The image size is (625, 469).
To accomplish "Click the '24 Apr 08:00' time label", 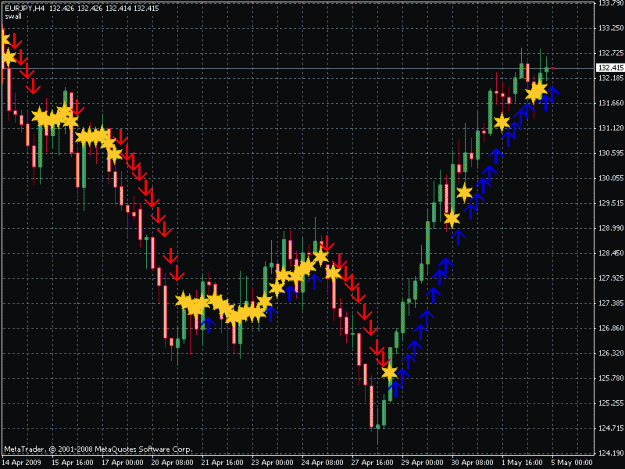I will click(322, 463).
